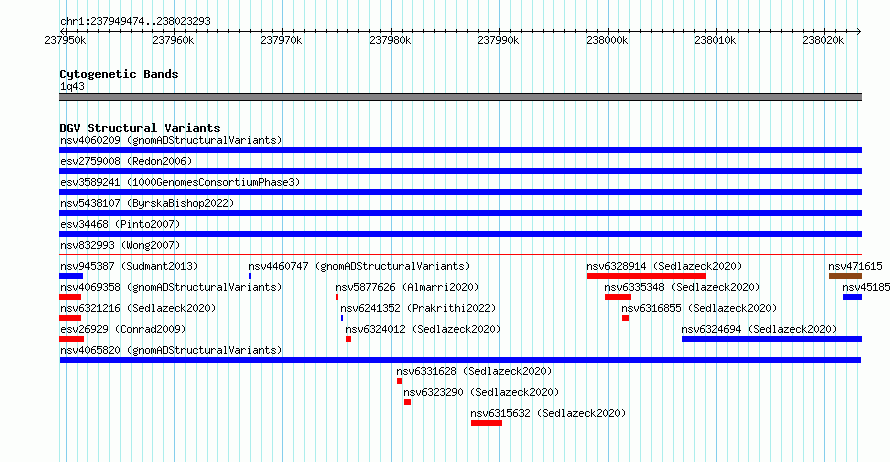Click the small red bar under nsv6316855
This screenshot has width=890, height=462.
click(625, 318)
